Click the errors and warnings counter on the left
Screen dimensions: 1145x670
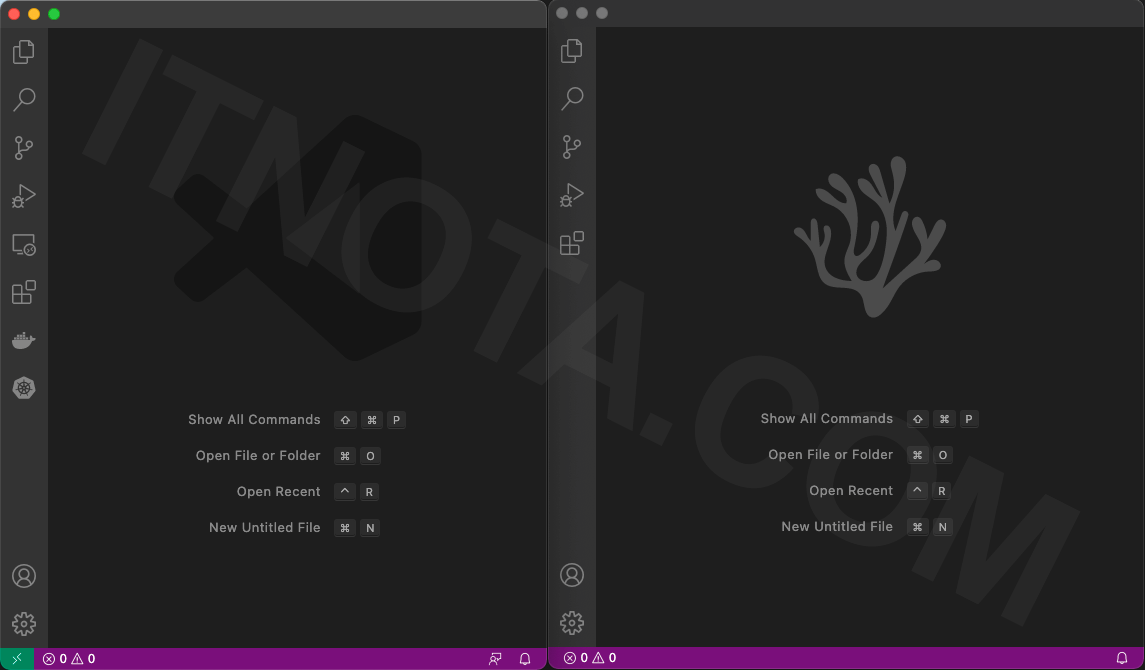(67, 658)
